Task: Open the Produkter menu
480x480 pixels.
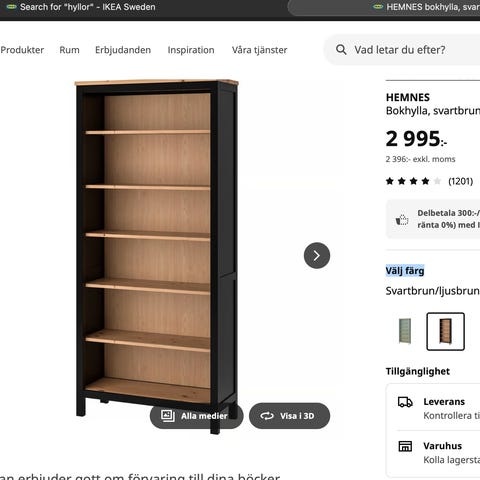Action: tap(22, 50)
